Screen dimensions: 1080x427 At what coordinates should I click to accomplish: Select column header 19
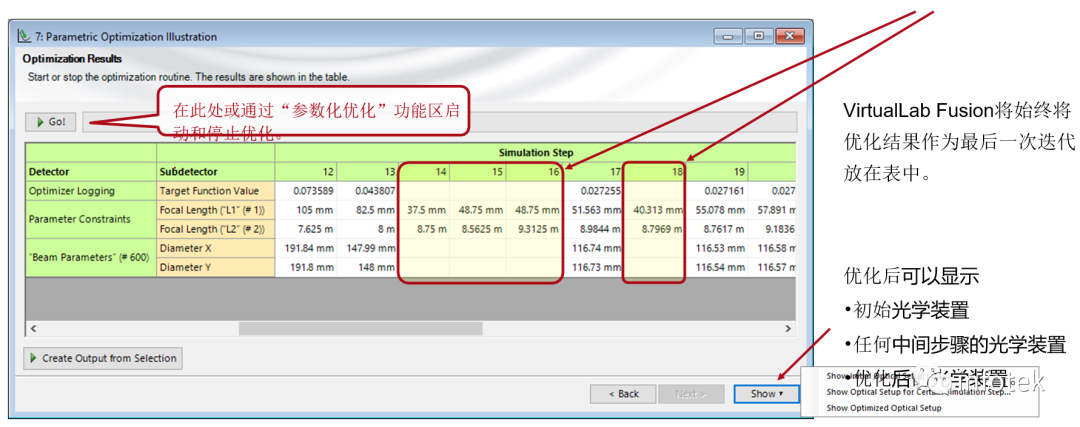point(716,171)
